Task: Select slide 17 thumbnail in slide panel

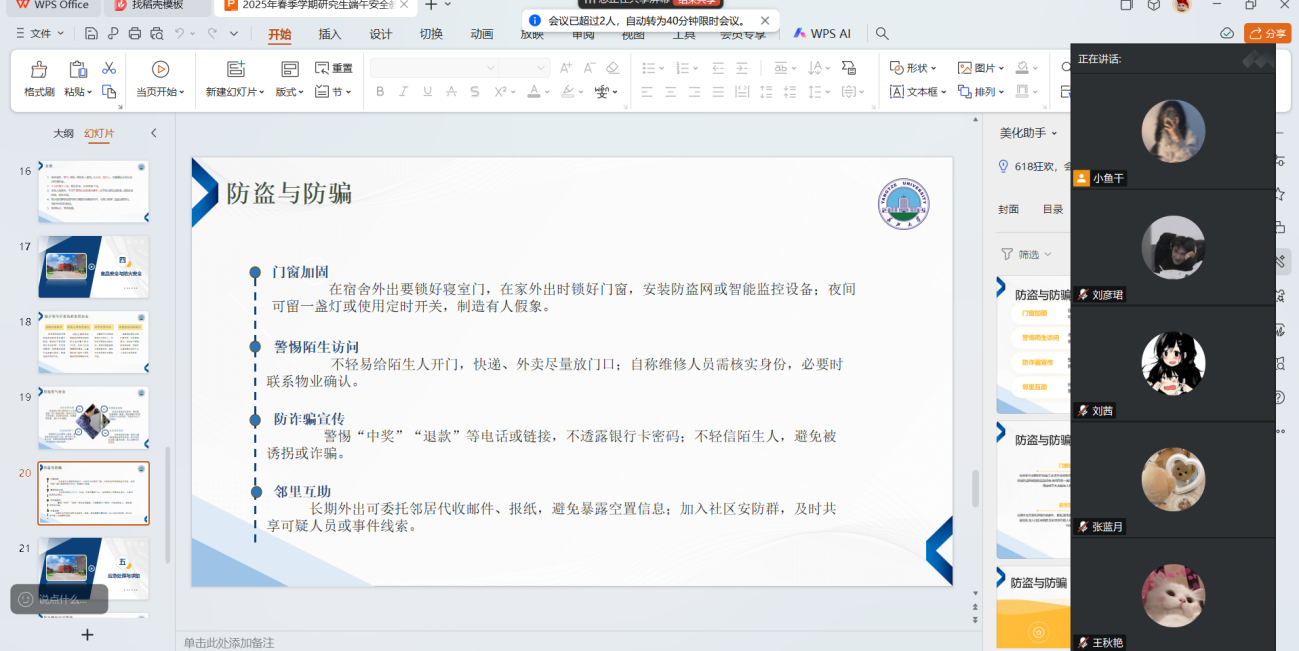Action: point(93,267)
